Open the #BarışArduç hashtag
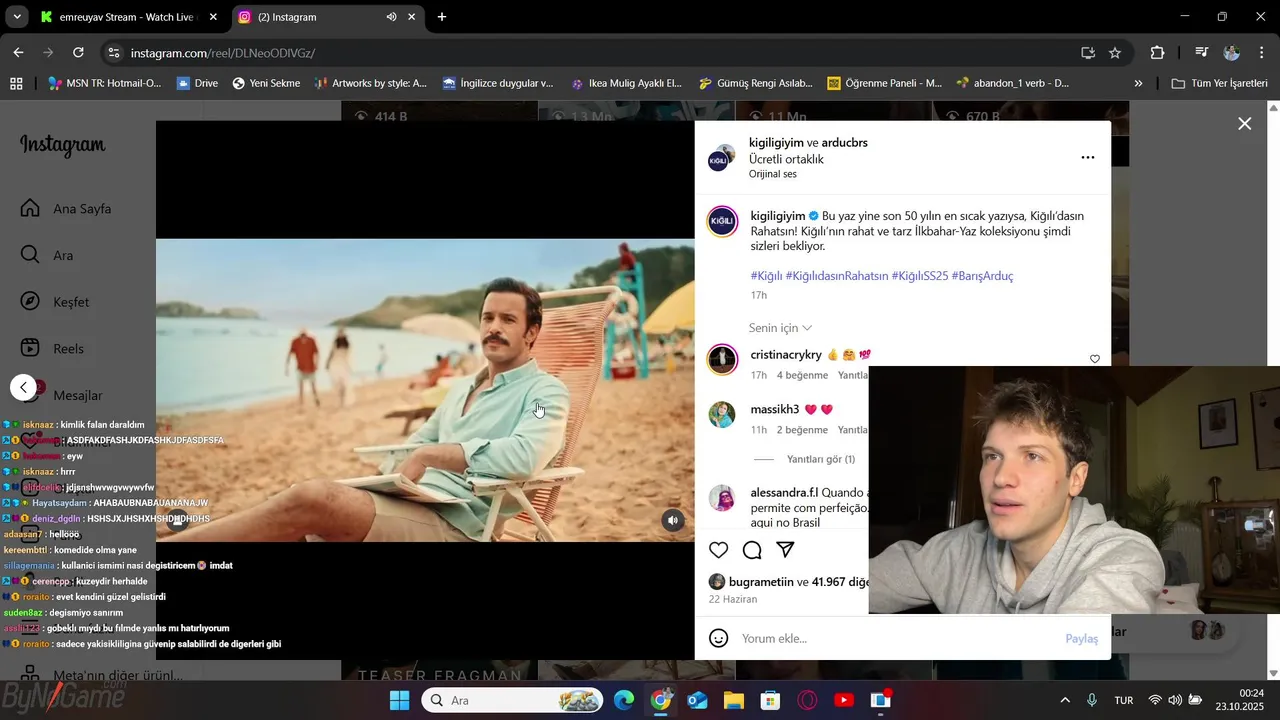The image size is (1280, 720). tap(982, 275)
